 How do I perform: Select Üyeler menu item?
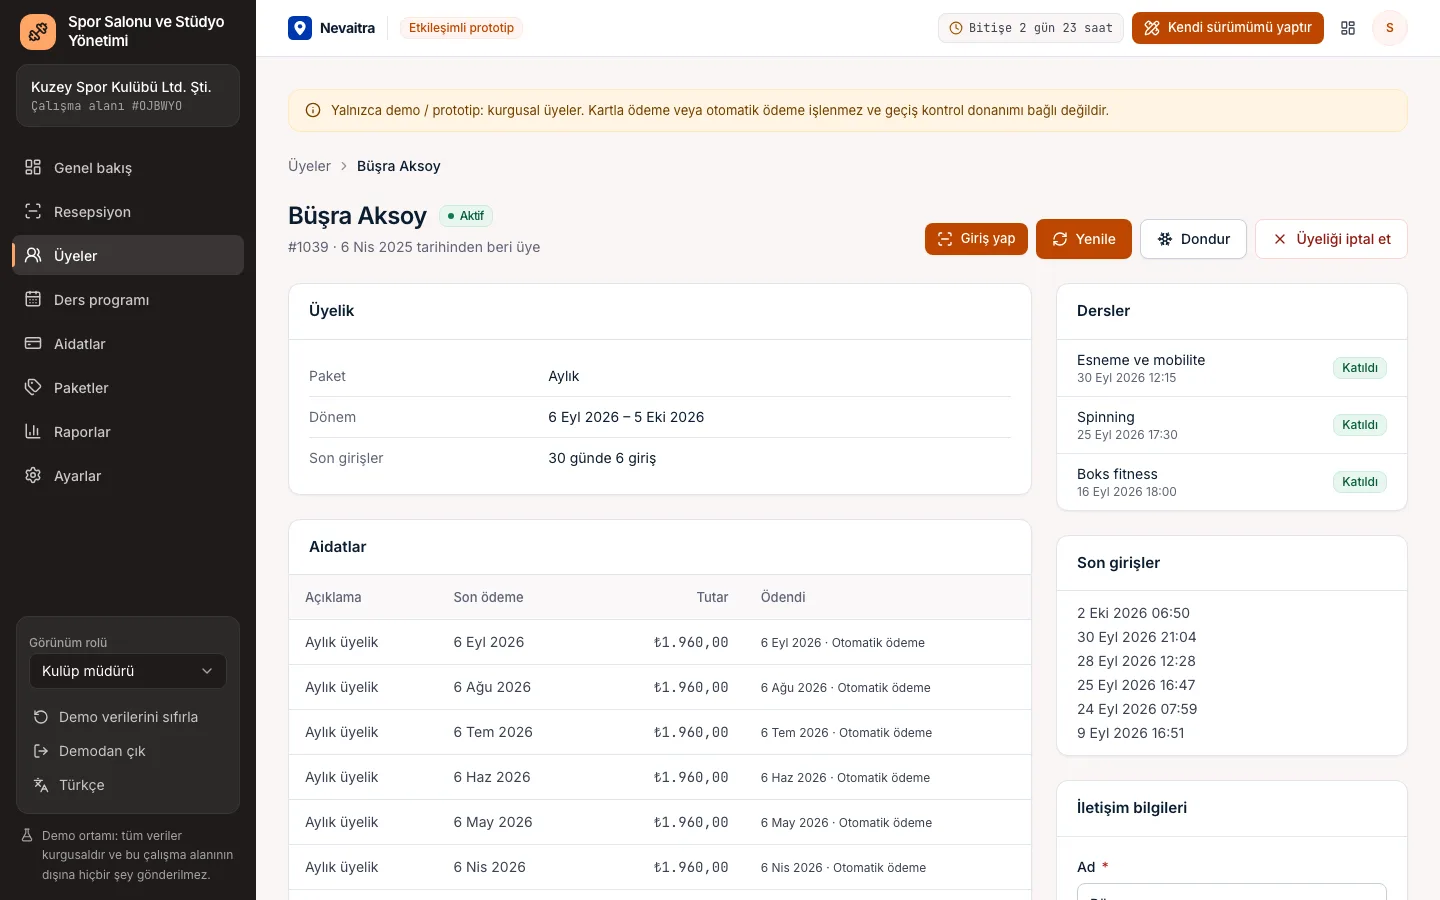(x=128, y=255)
